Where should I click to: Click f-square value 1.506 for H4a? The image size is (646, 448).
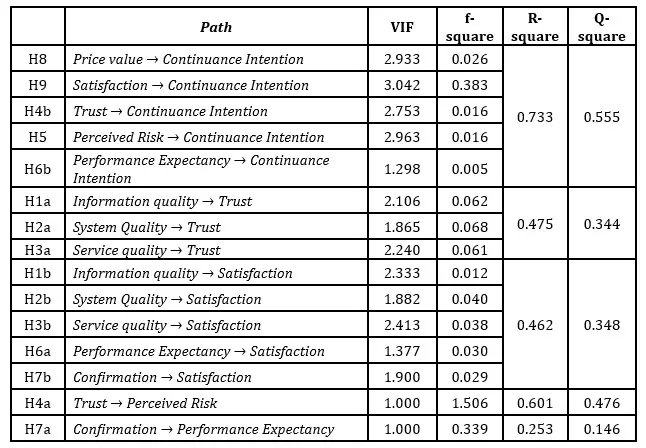pyautogui.click(x=470, y=403)
